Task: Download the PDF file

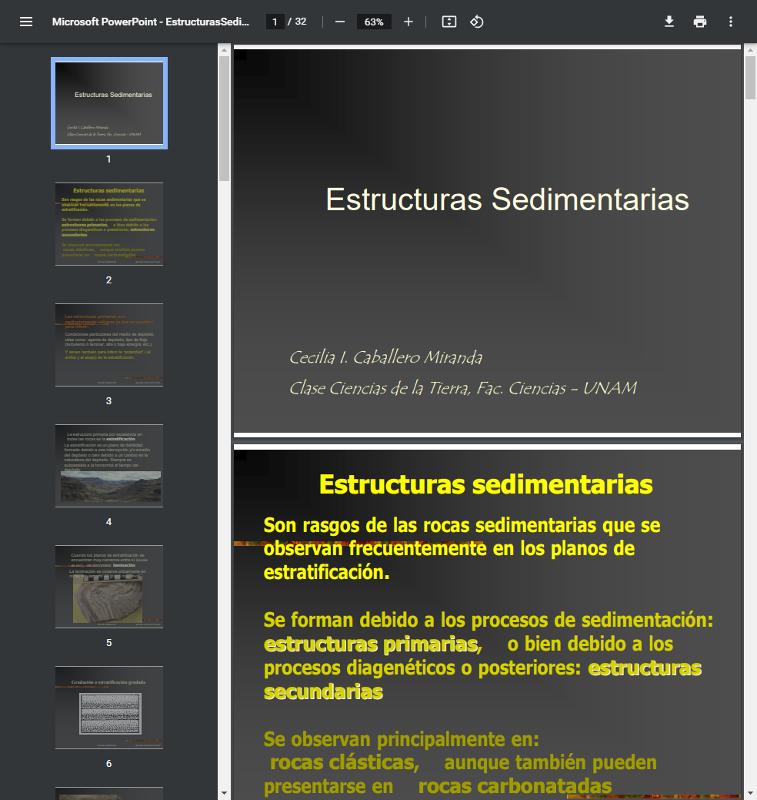Action: coord(669,21)
